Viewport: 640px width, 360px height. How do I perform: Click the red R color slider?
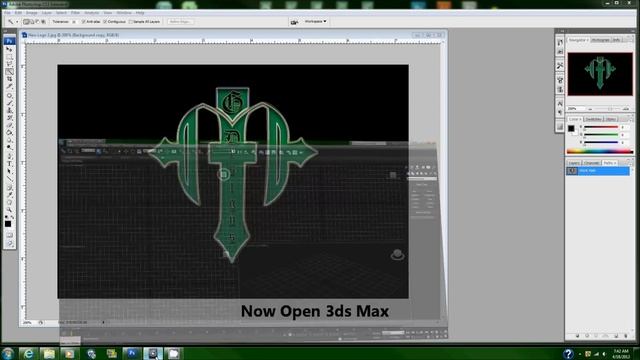point(601,127)
